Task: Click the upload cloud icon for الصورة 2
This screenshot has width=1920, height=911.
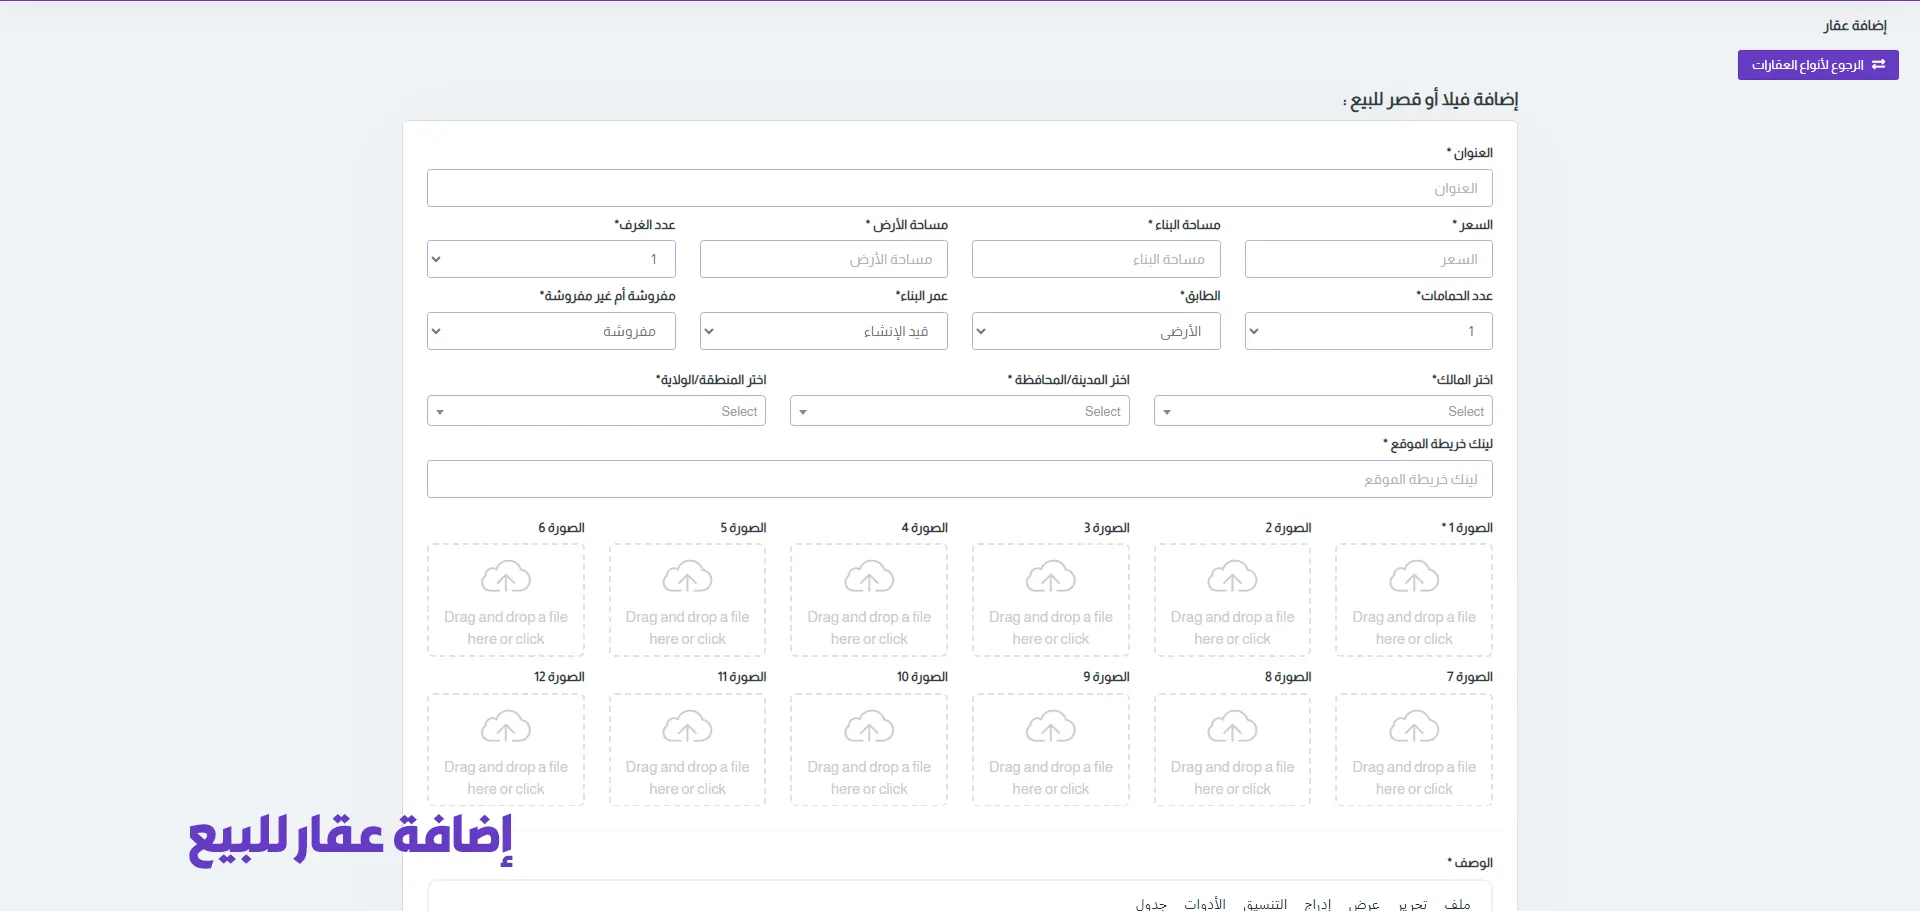Action: [x=1232, y=577]
